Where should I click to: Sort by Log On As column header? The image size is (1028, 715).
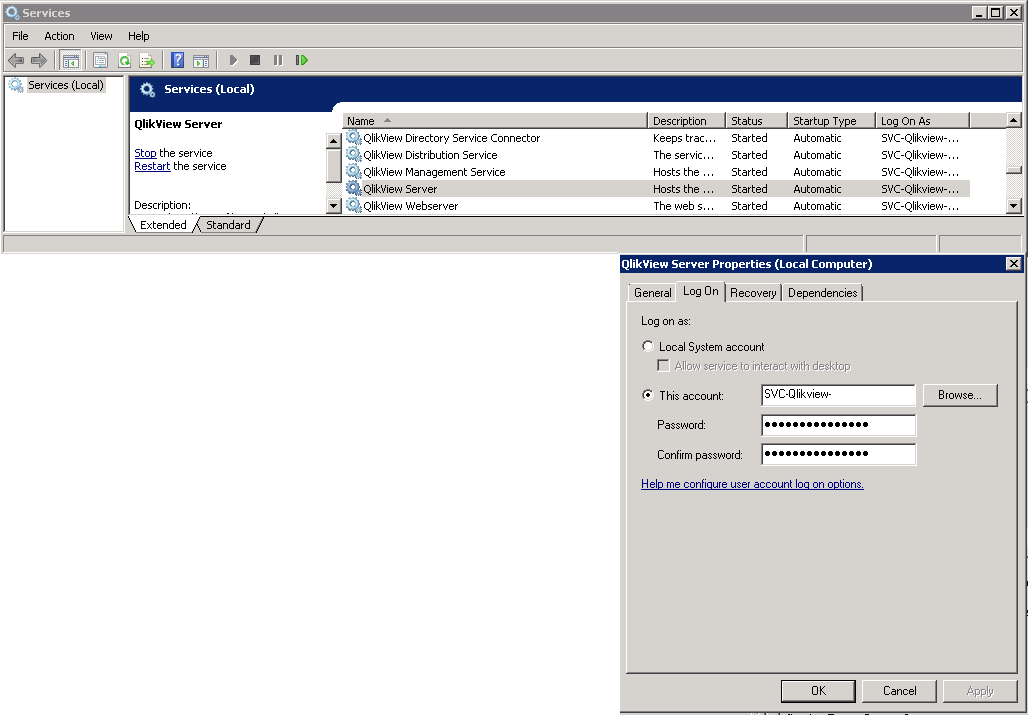pos(922,121)
